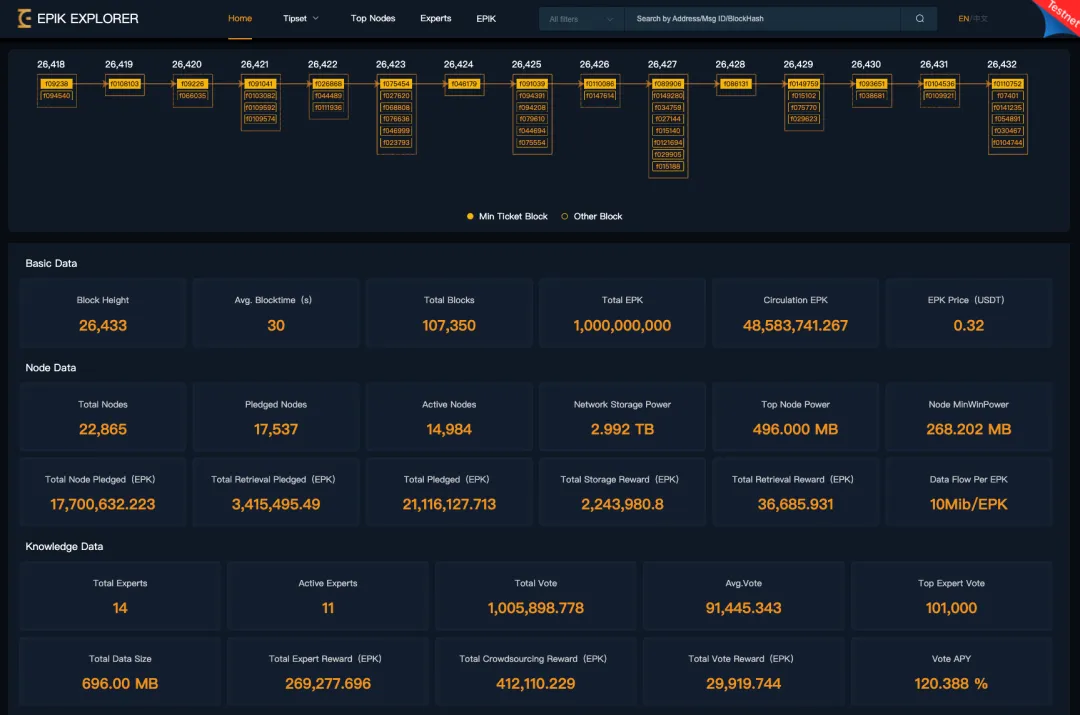Expand the Tipset dropdown menu
Viewport: 1080px width, 715px height.
tap(301, 19)
